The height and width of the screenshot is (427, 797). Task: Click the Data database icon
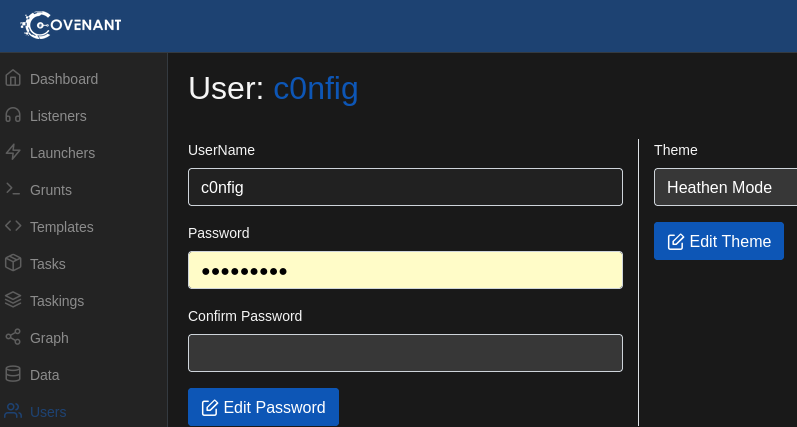pos(13,374)
